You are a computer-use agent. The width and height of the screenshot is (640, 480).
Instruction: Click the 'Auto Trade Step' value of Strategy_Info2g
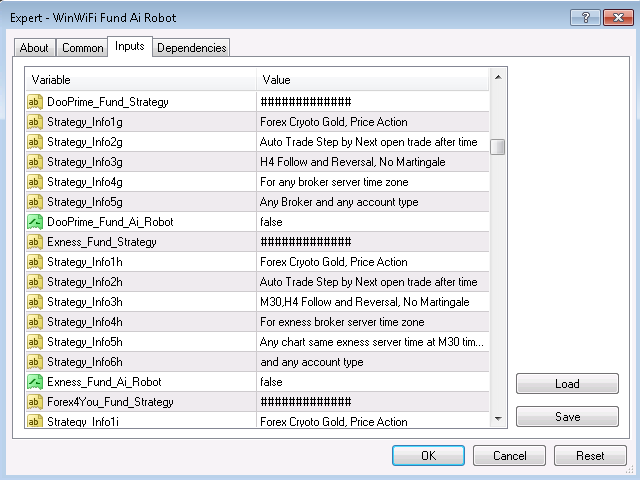click(369, 142)
